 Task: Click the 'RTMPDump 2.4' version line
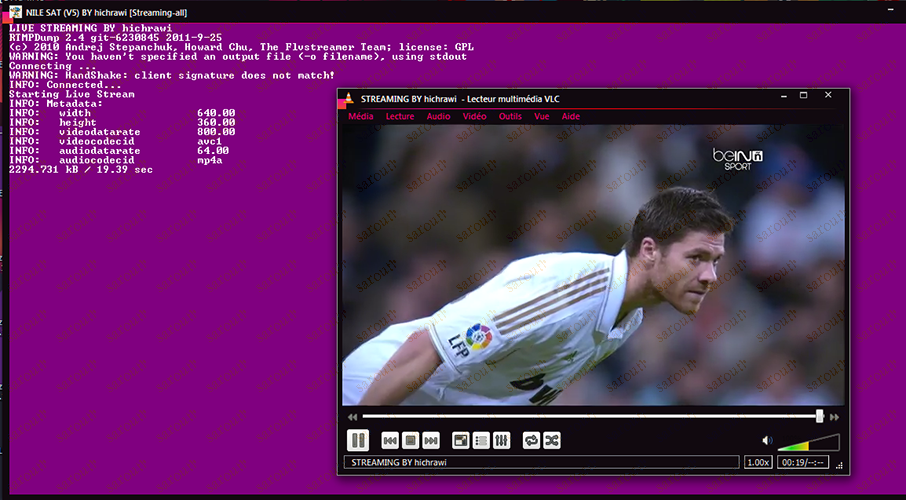pyautogui.click(x=116, y=38)
